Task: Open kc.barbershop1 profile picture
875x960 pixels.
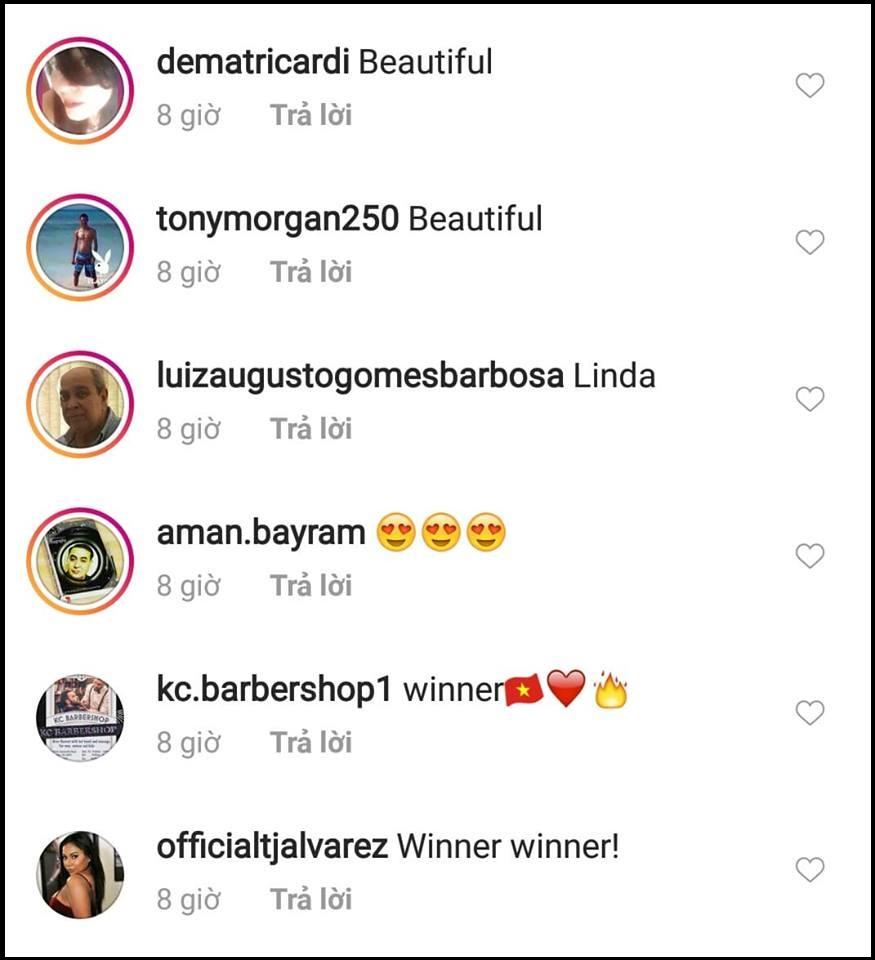Action: (x=80, y=718)
